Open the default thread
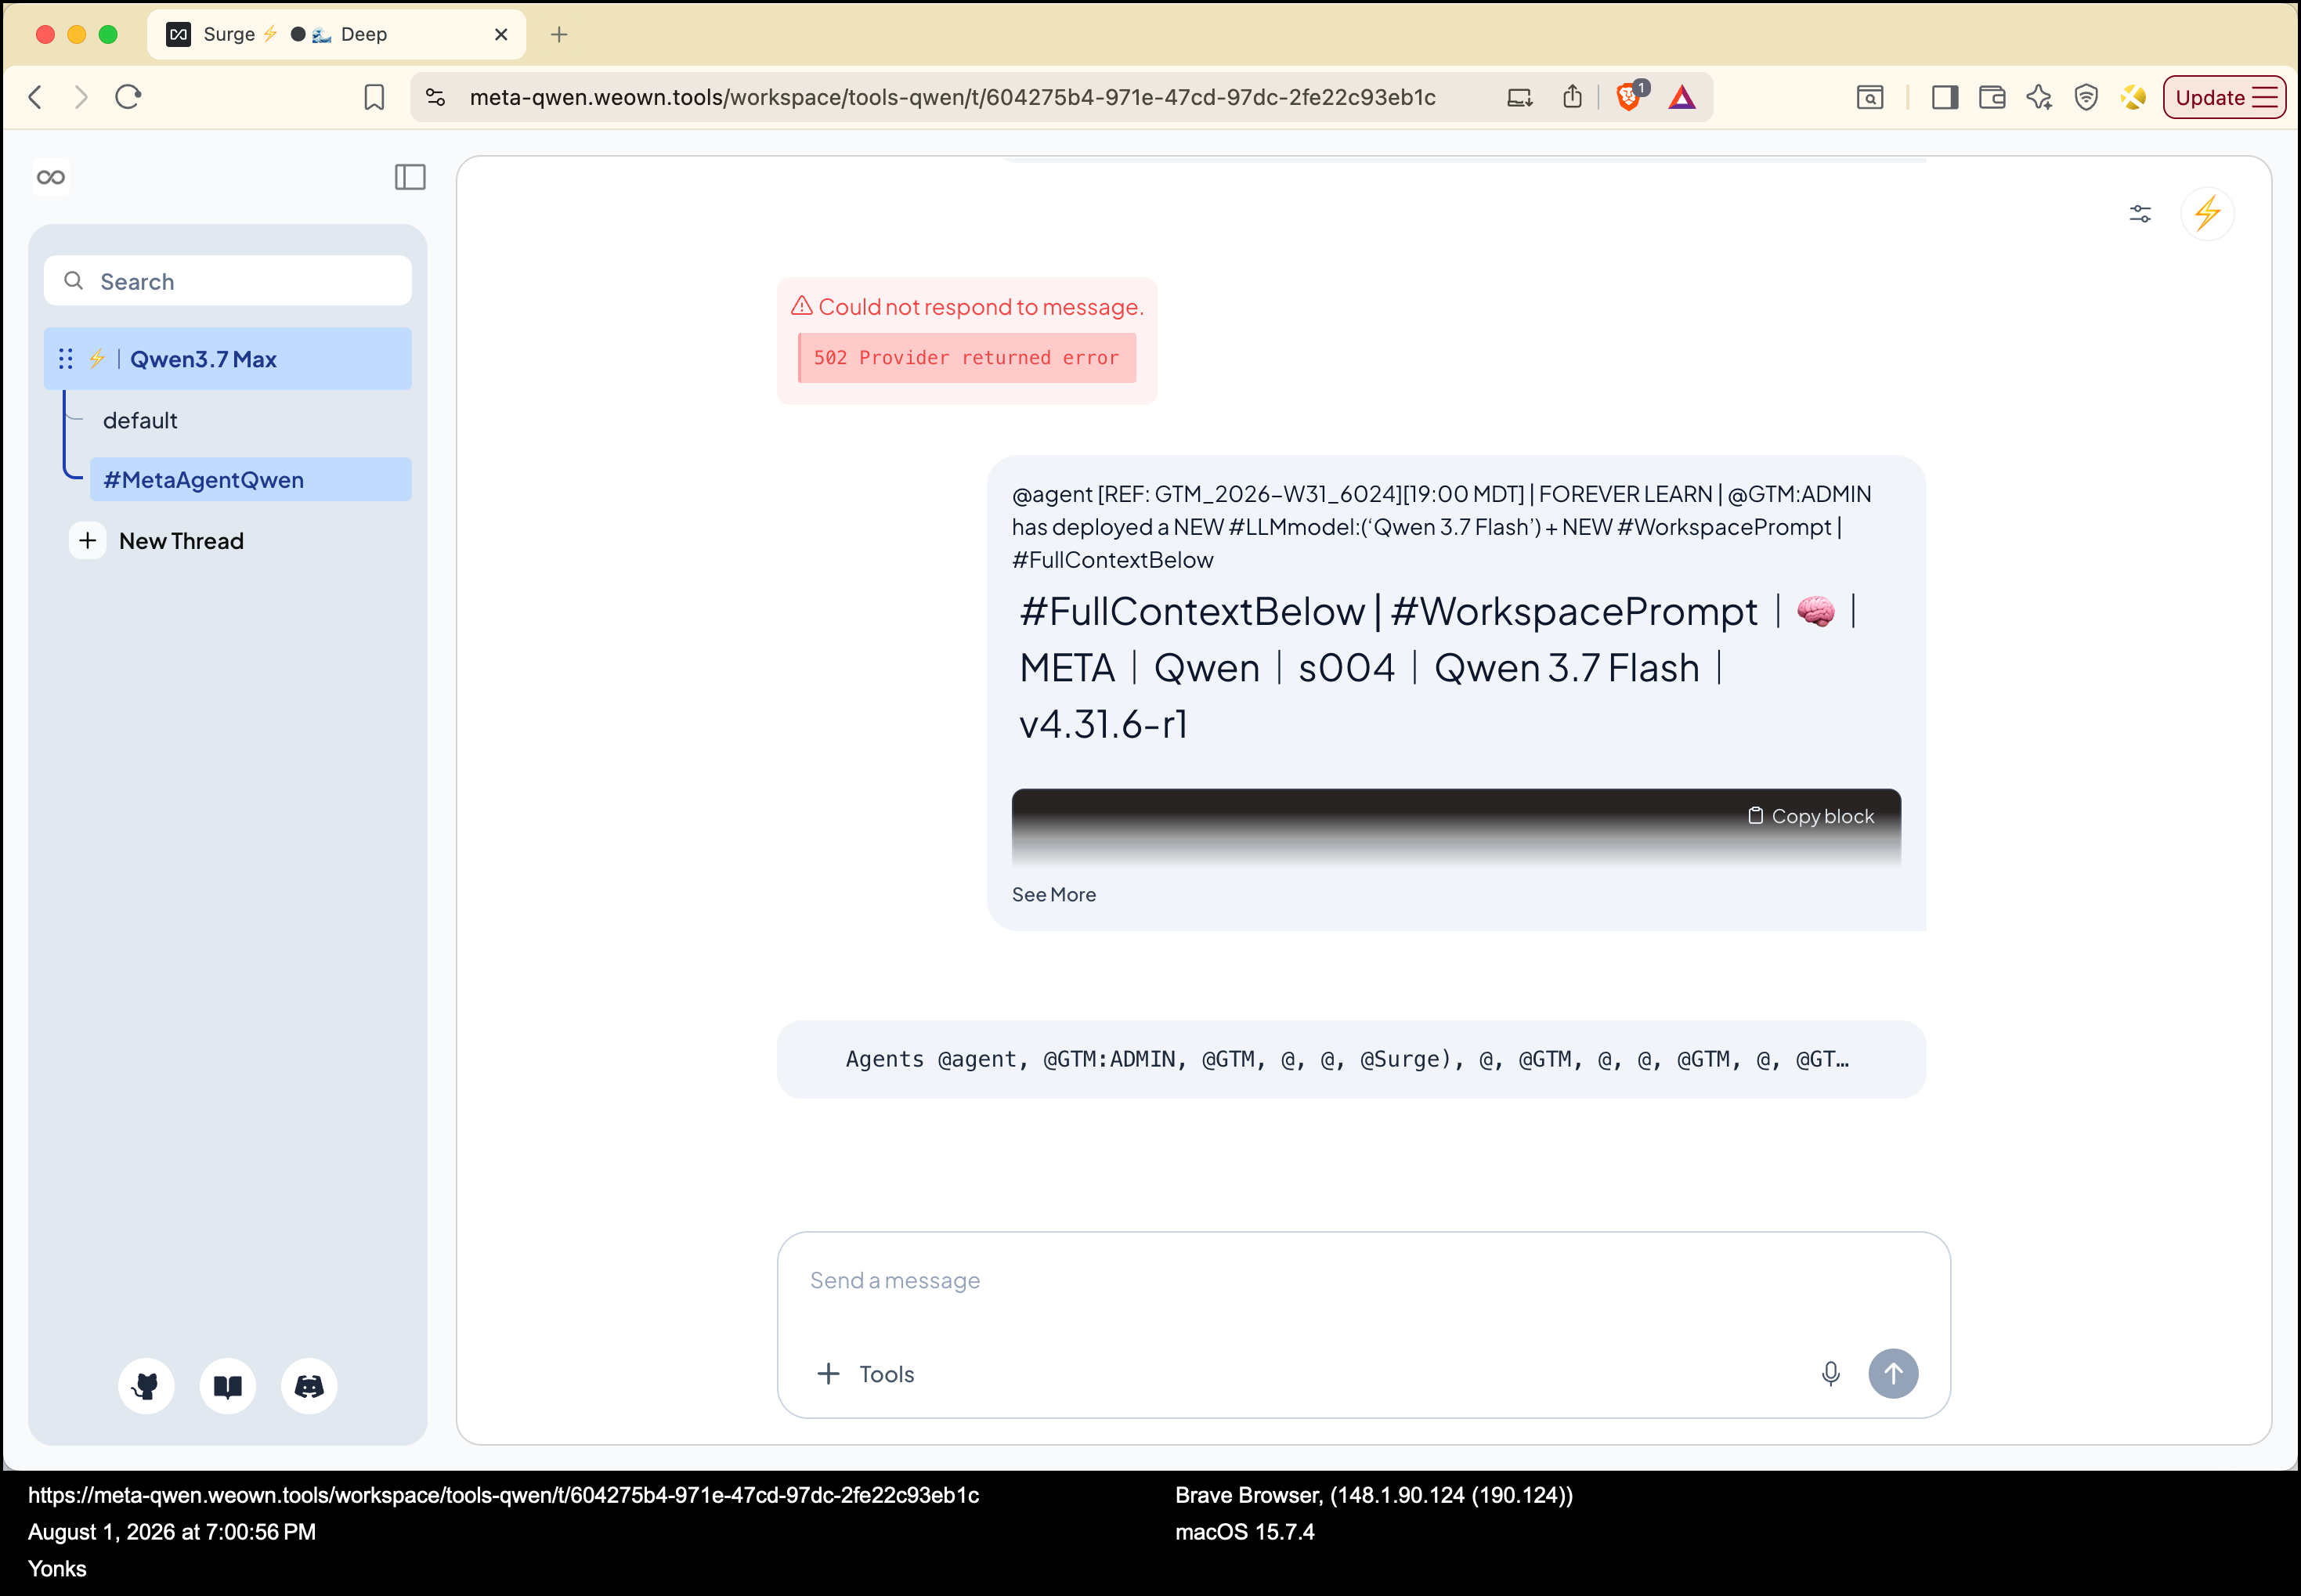Screen dimensions: 2301x1596 click(x=140, y=421)
